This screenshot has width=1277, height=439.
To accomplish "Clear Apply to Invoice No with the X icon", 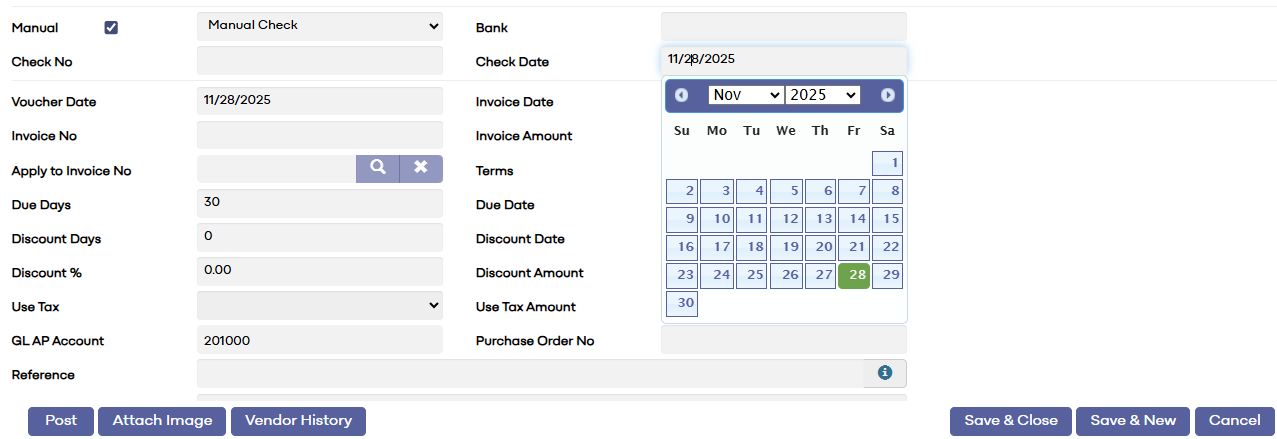I will [x=421, y=169].
